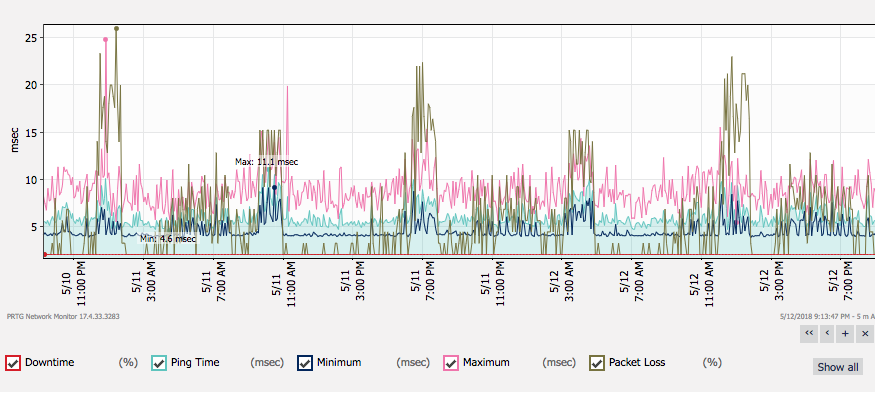This screenshot has height=395, width=875.
Task: Click the '5/11 7:00 AM' axis label
Action: (214, 282)
